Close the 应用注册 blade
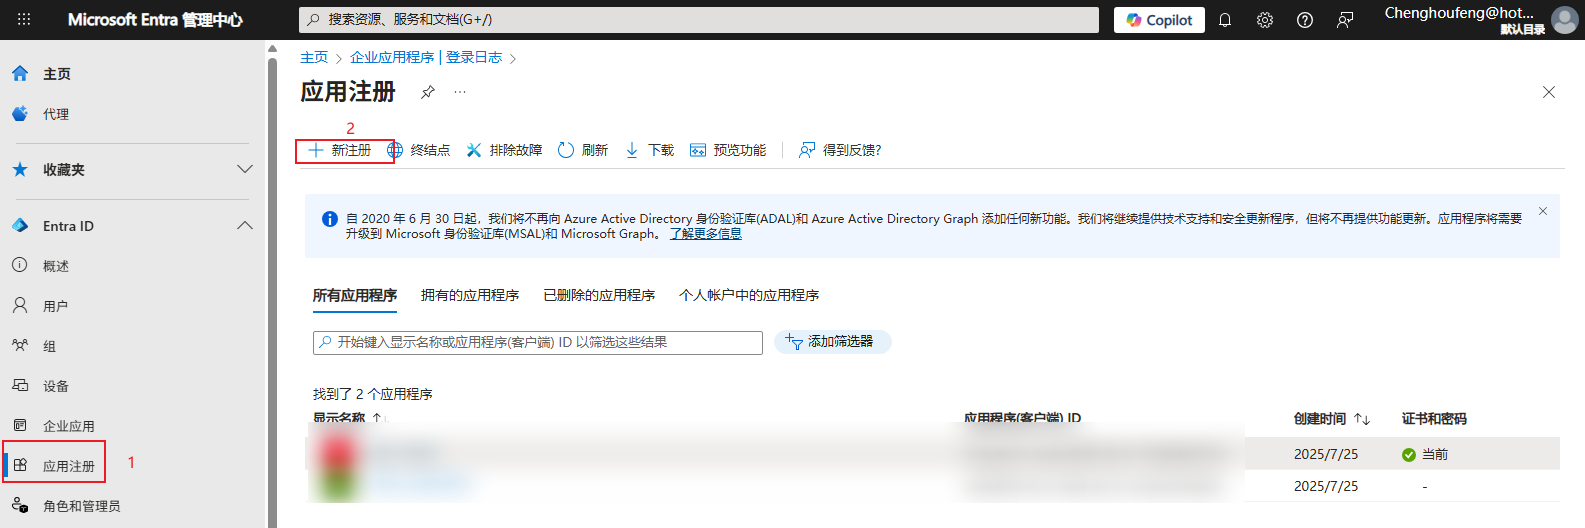 pos(1549,92)
